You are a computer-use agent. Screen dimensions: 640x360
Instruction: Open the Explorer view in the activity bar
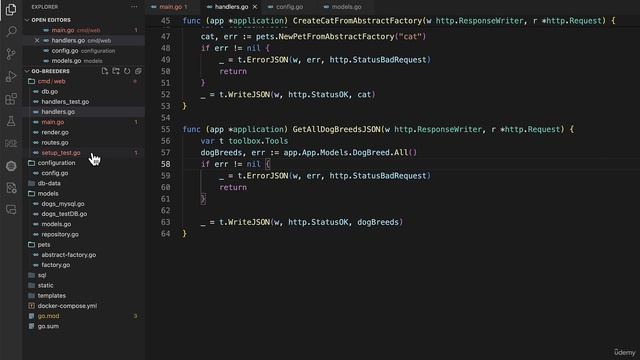(11, 9)
